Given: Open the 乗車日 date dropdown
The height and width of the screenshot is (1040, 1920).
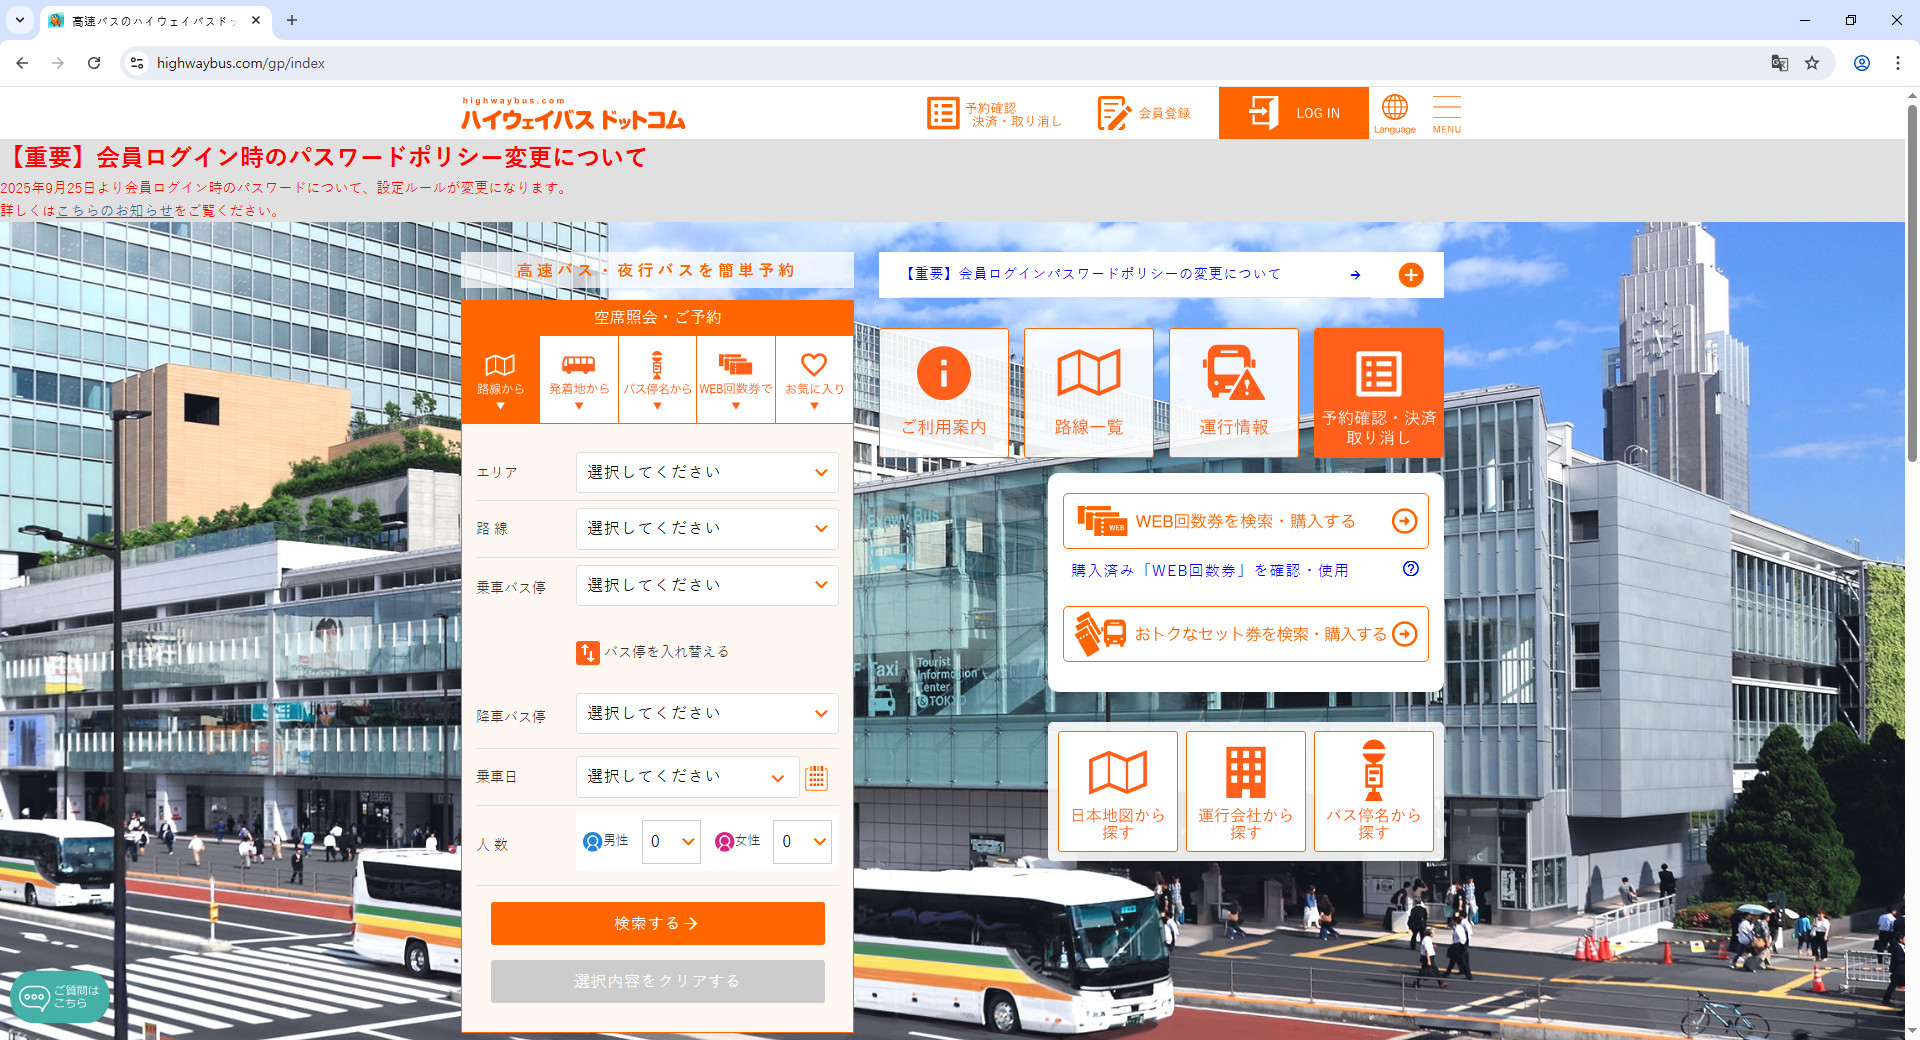Looking at the screenshot, I should click(x=687, y=777).
